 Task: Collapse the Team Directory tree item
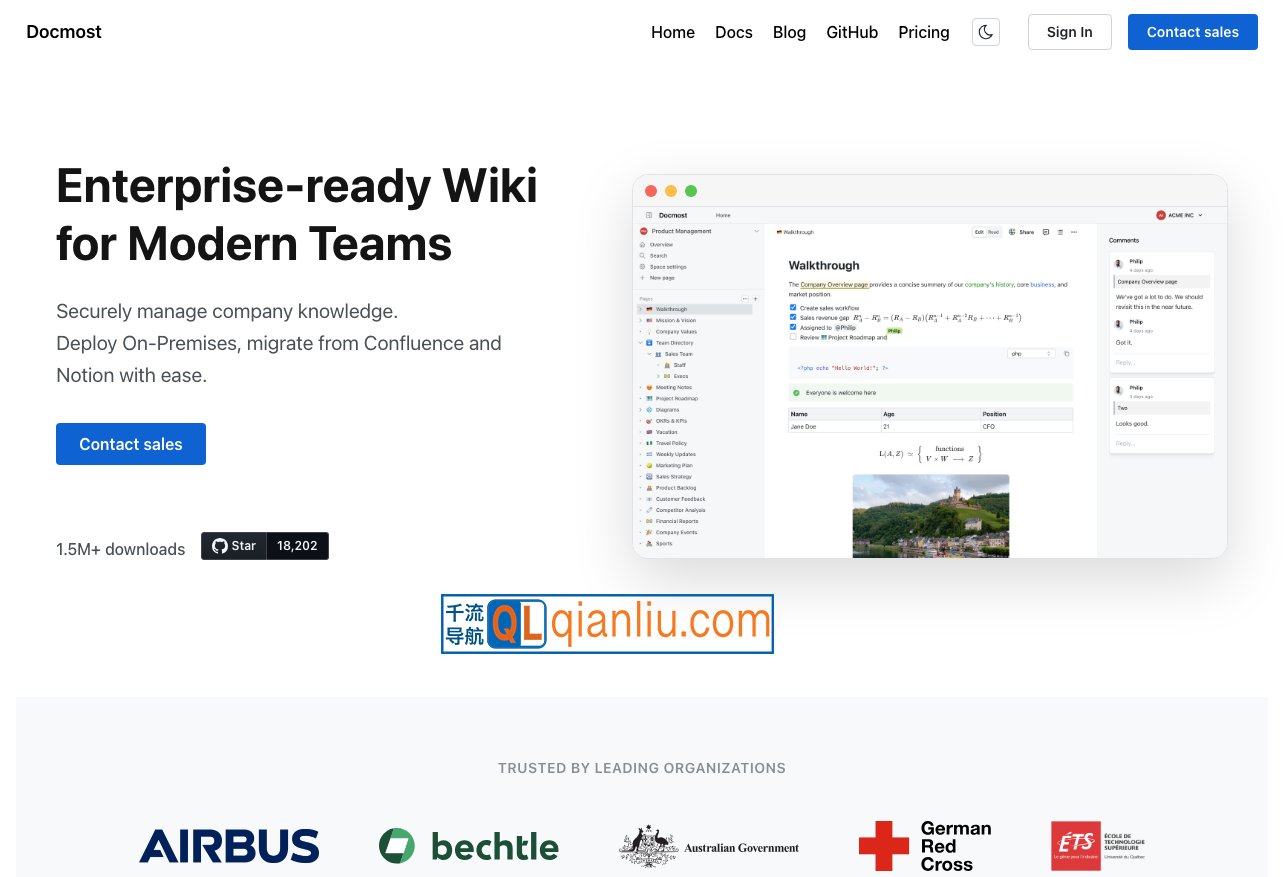[x=641, y=343]
